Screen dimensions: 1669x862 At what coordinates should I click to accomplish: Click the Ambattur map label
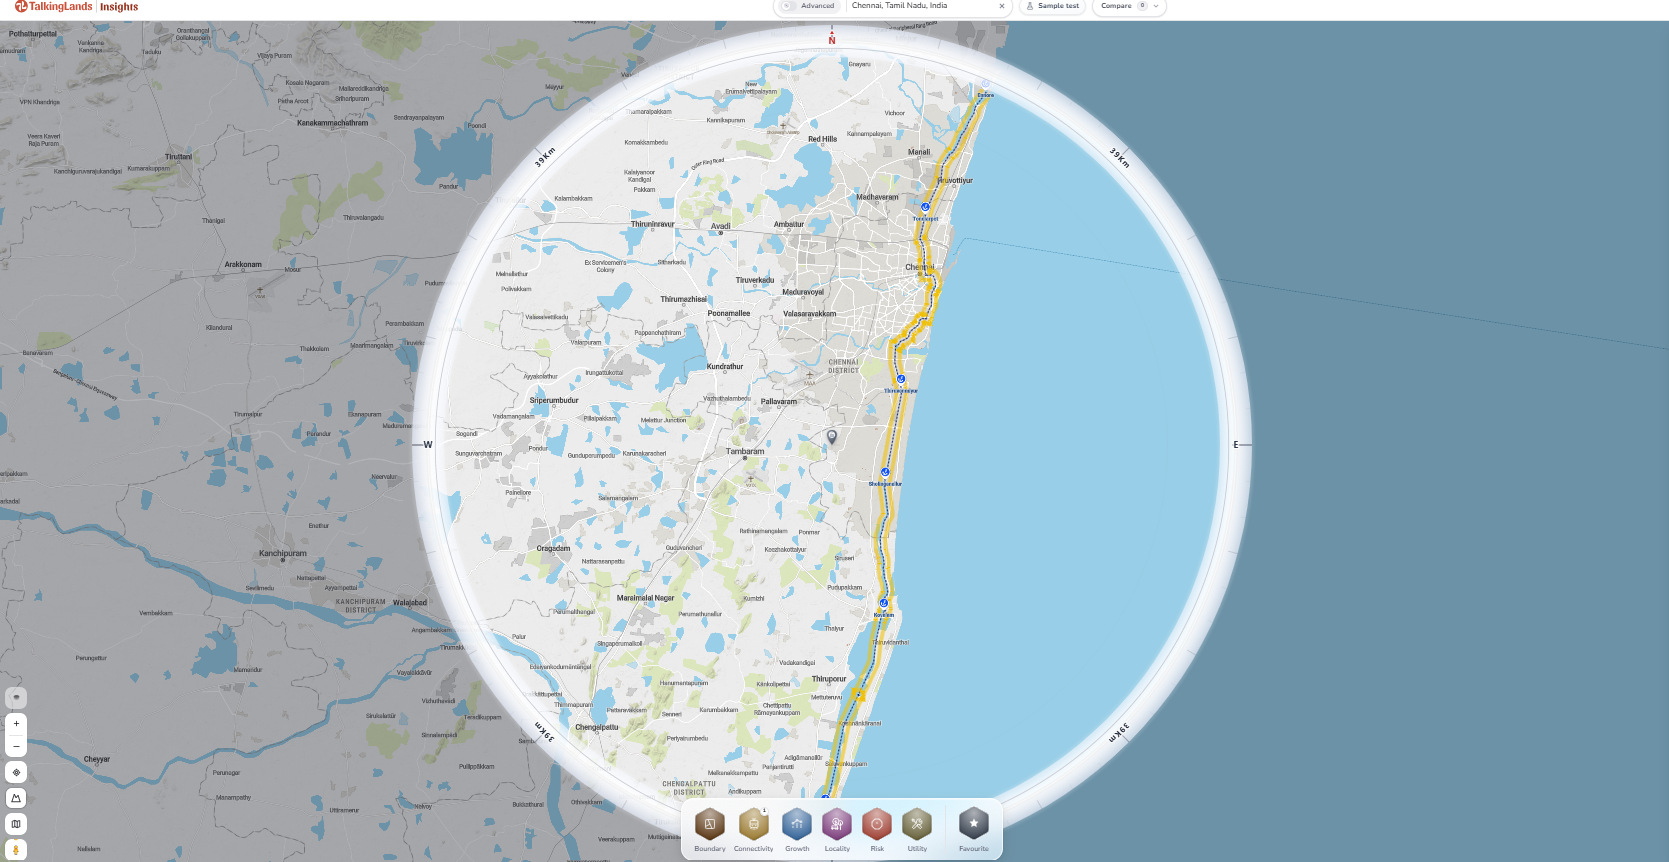[x=789, y=224]
